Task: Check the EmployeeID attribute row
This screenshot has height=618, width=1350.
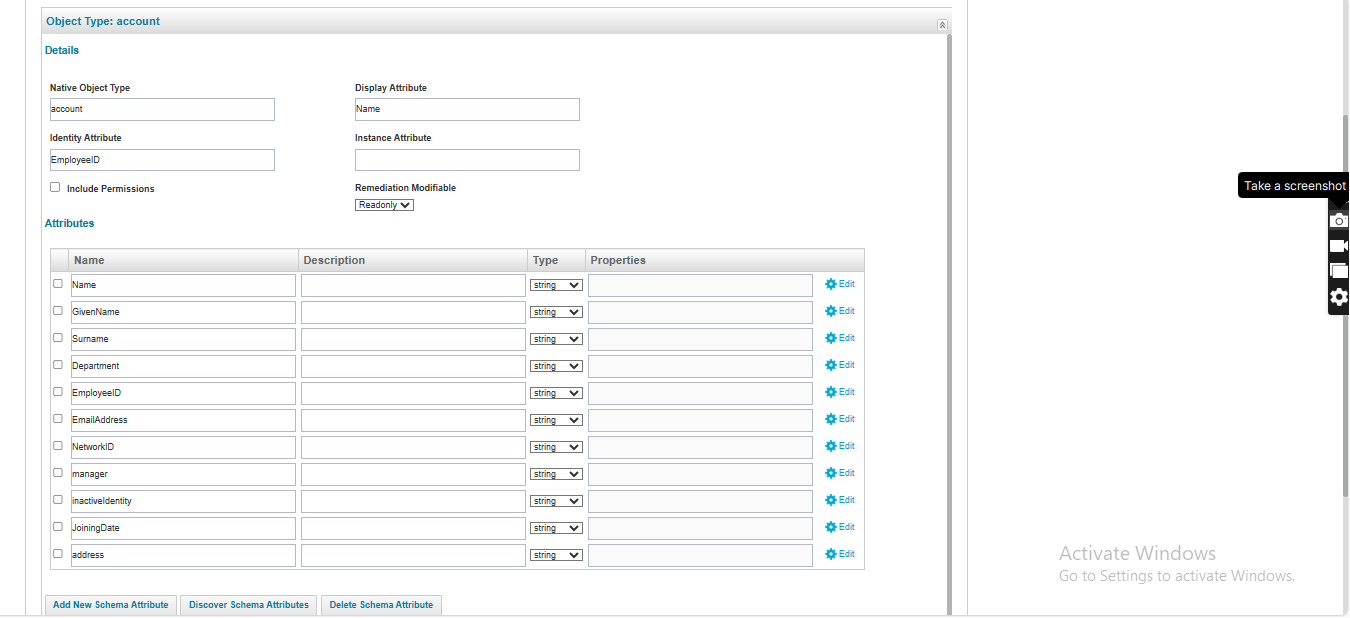Action: pyautogui.click(x=58, y=392)
